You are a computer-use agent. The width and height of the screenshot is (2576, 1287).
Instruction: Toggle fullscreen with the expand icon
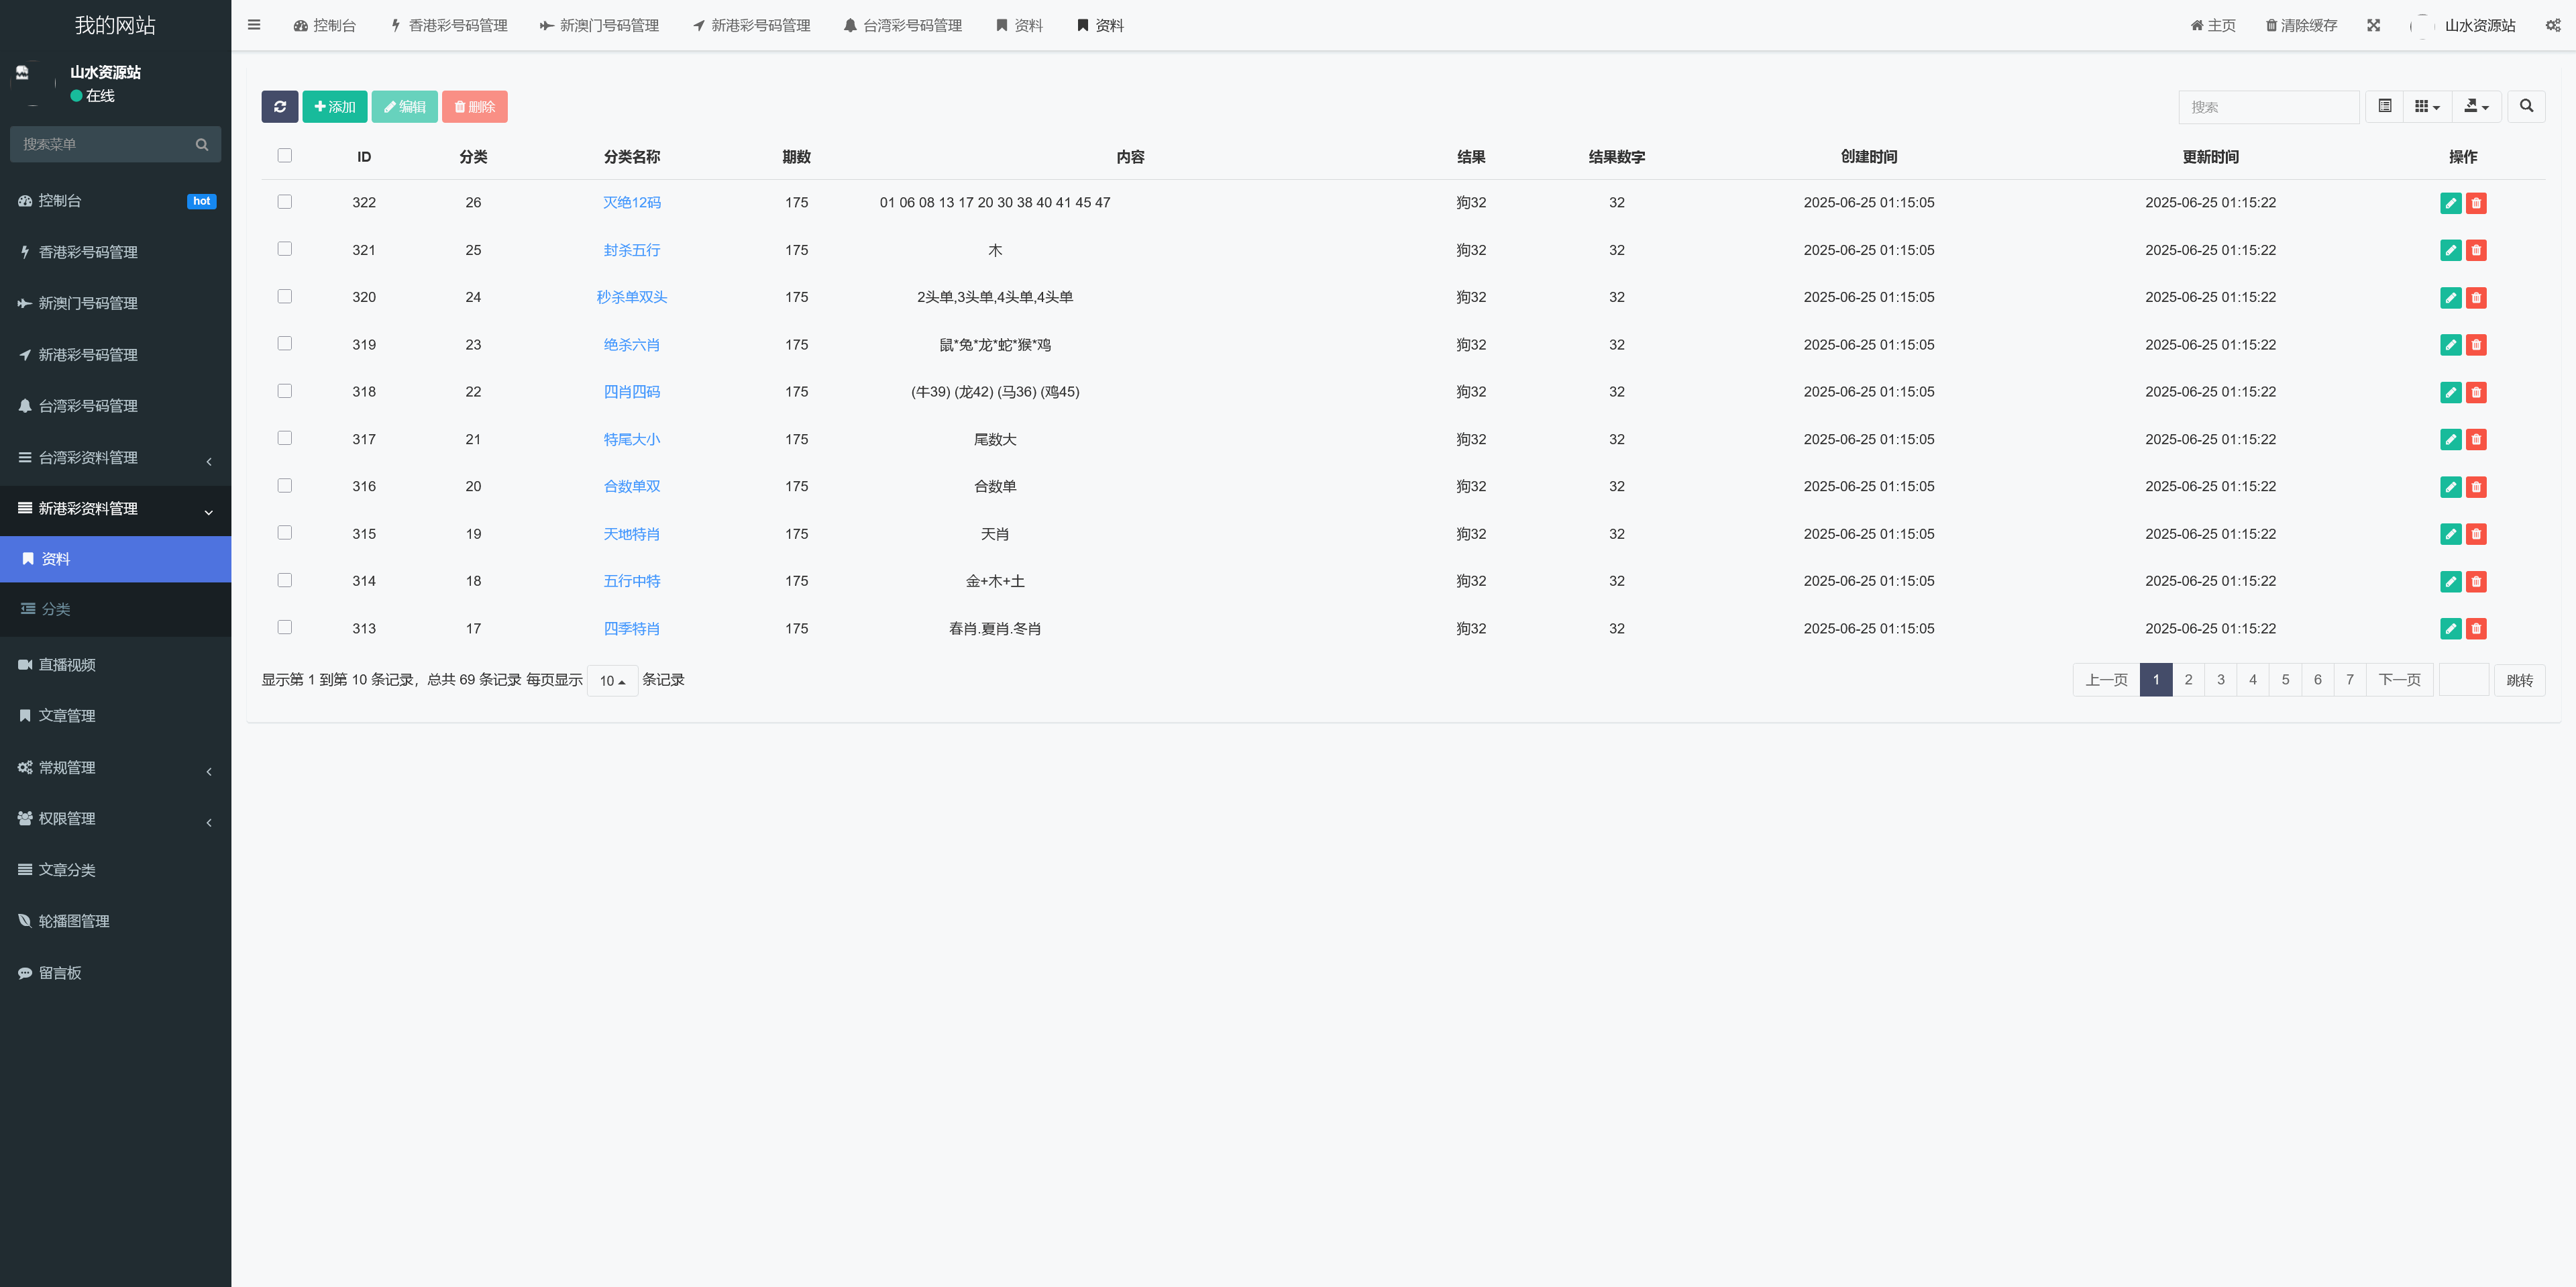tap(2373, 26)
